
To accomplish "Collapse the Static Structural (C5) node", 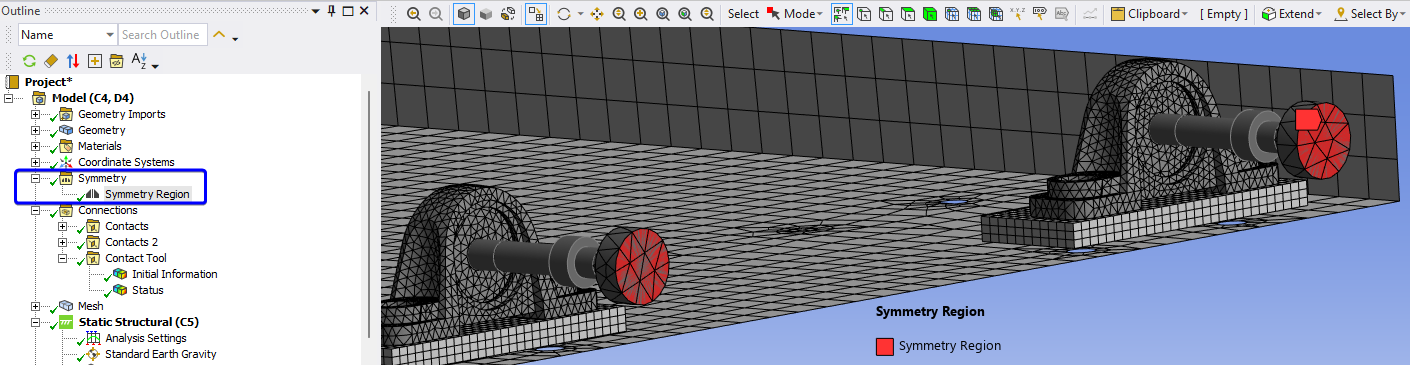I will tap(36, 322).
